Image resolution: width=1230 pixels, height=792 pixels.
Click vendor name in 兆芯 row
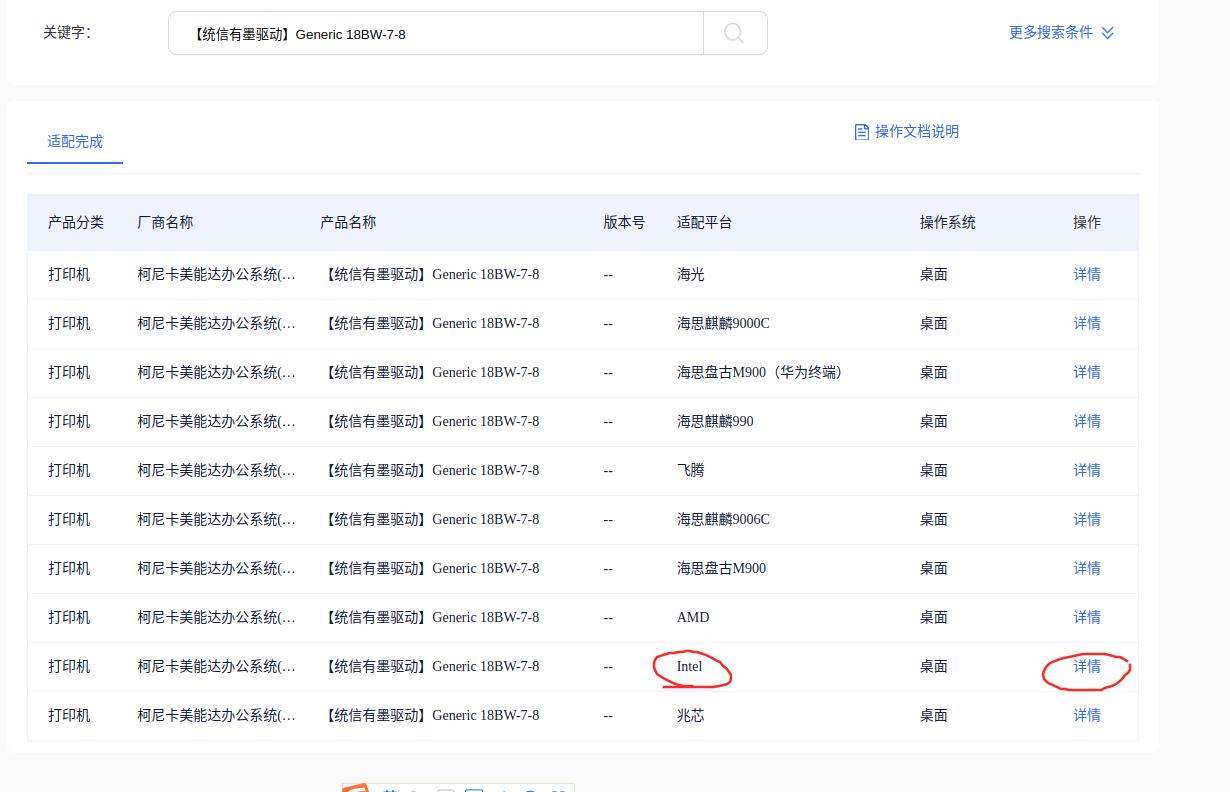[x=217, y=715]
